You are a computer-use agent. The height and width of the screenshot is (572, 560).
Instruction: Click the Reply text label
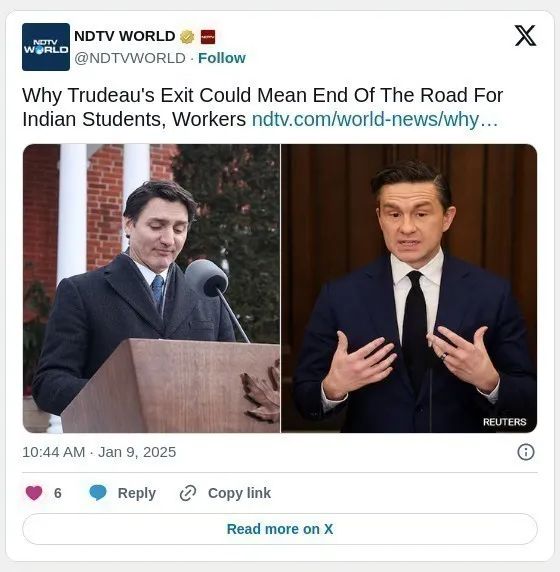coord(137,493)
